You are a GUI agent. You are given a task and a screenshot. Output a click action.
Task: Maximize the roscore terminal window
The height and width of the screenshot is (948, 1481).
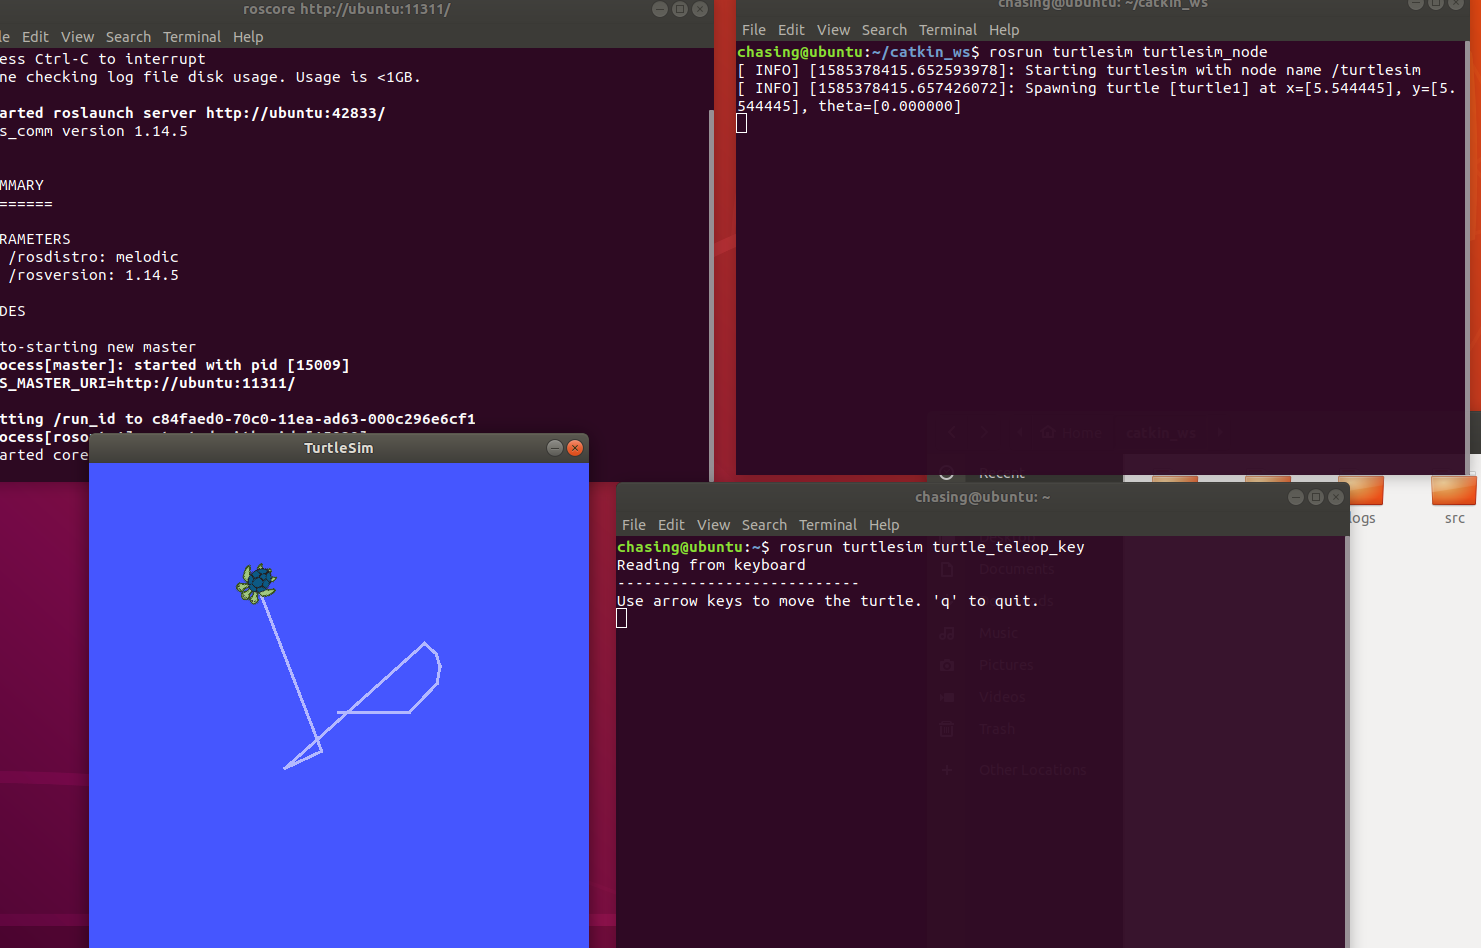(680, 9)
